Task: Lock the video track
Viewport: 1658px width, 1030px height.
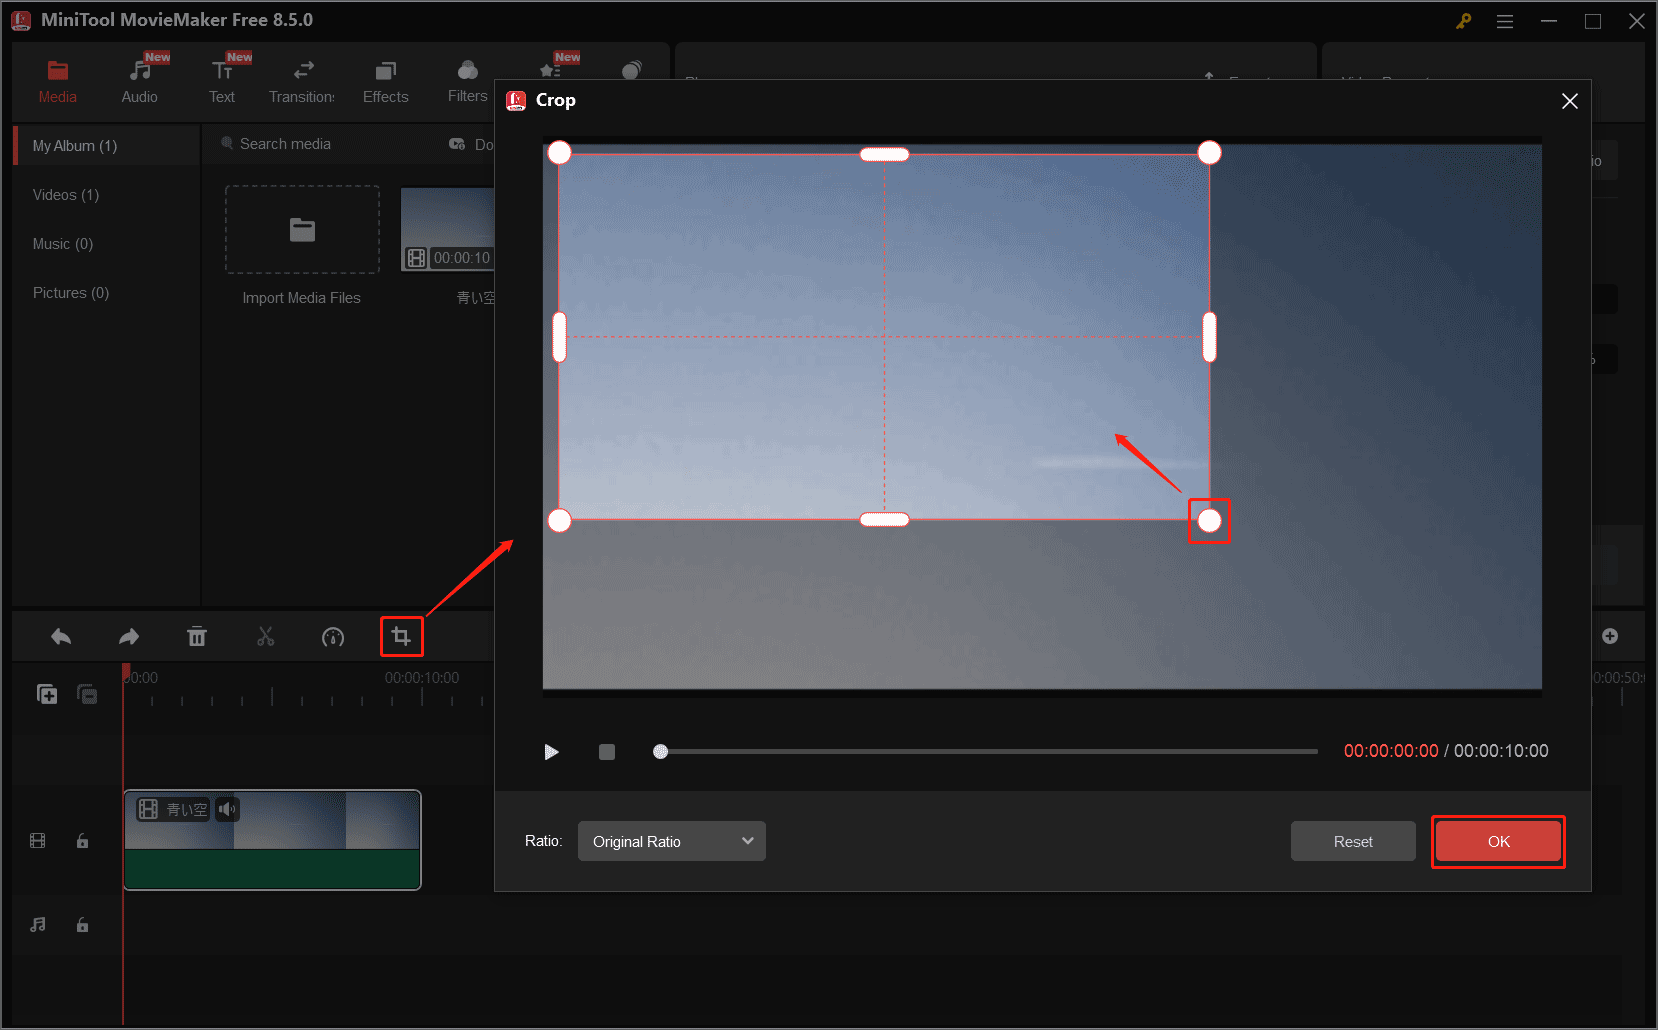Action: tap(82, 840)
